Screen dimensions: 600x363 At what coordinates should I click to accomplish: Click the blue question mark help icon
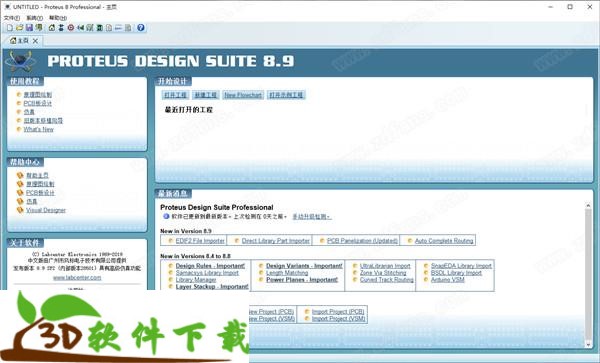tap(141, 28)
